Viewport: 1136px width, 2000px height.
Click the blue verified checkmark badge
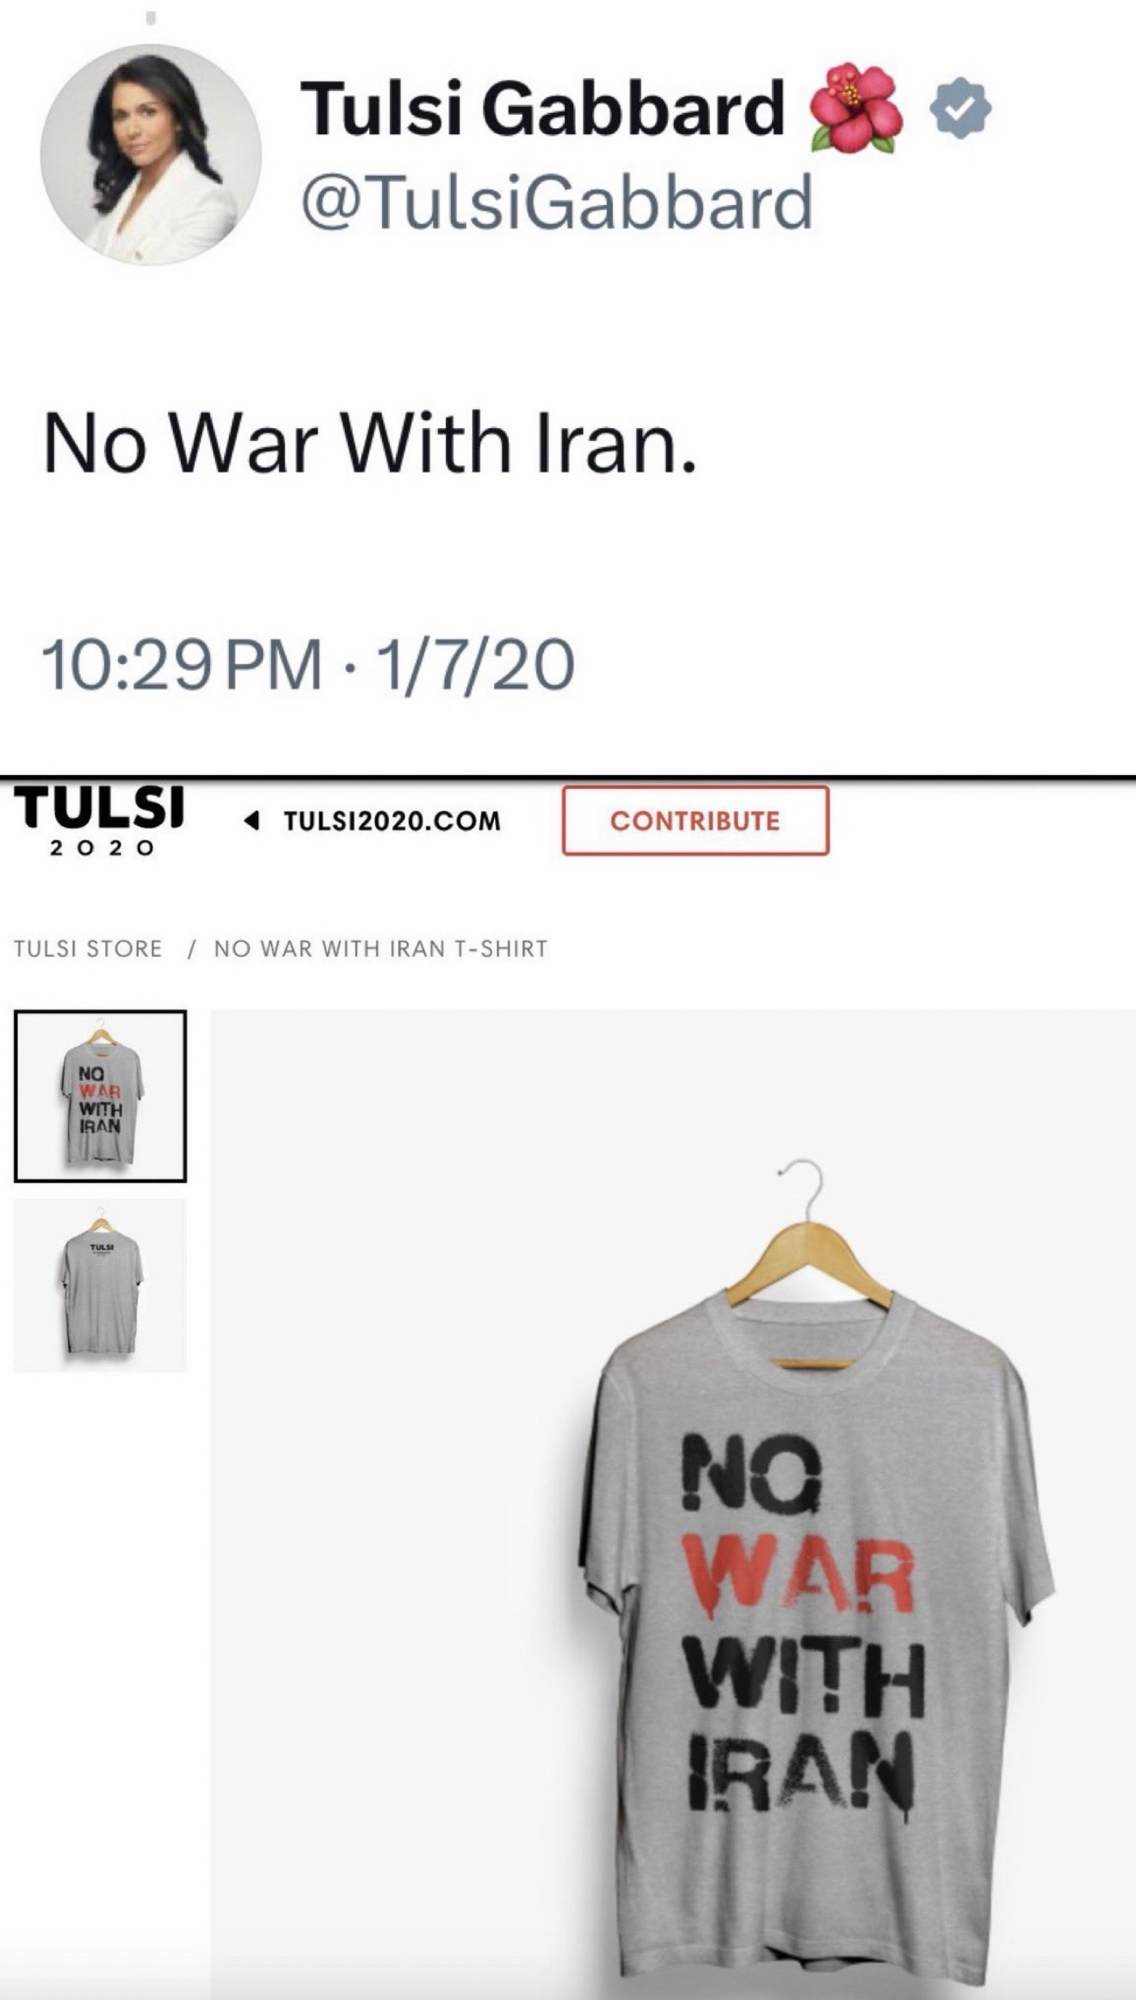[960, 108]
